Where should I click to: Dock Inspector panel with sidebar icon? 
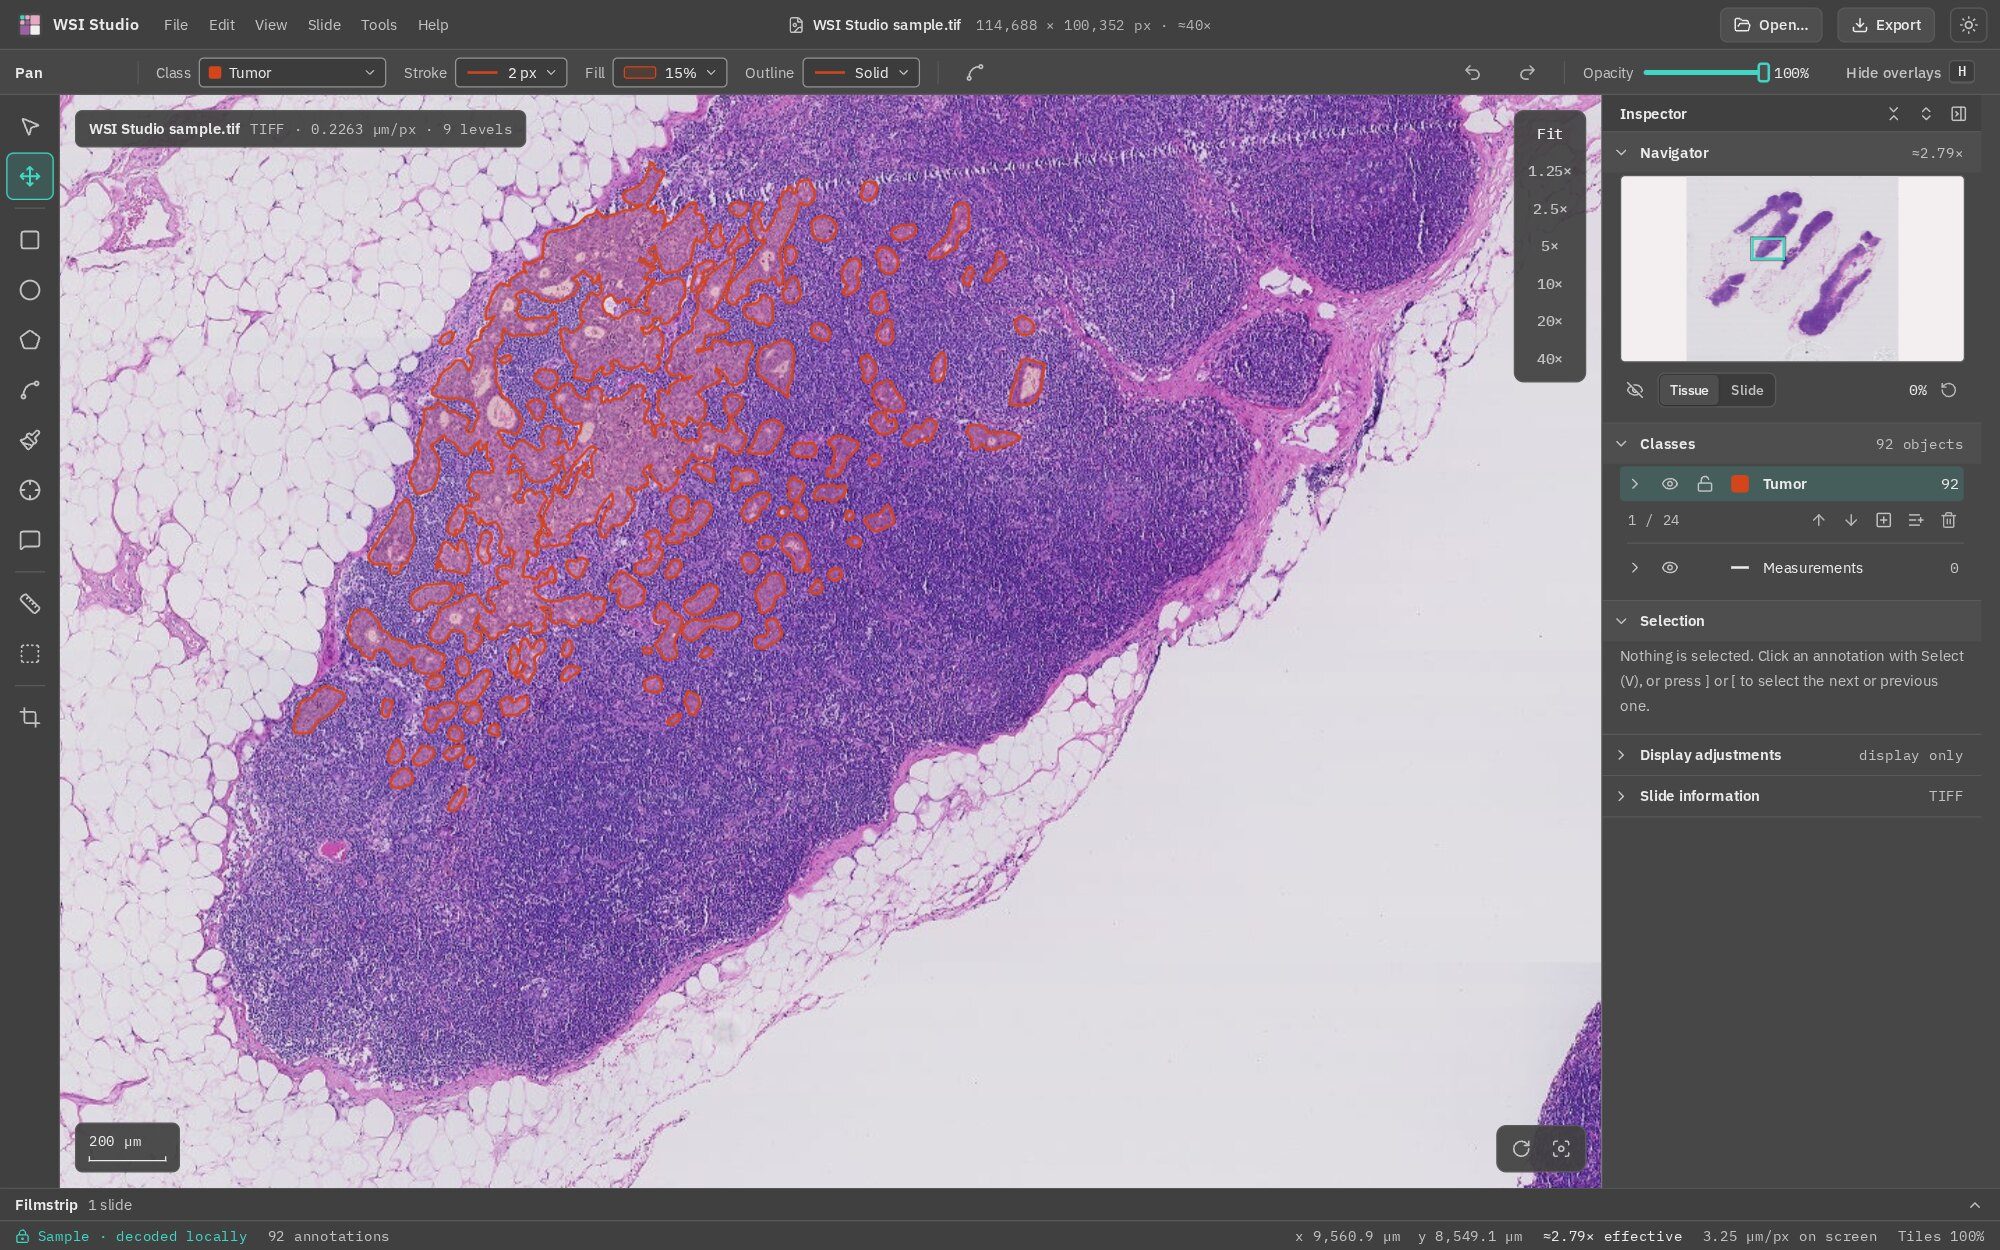1958,114
